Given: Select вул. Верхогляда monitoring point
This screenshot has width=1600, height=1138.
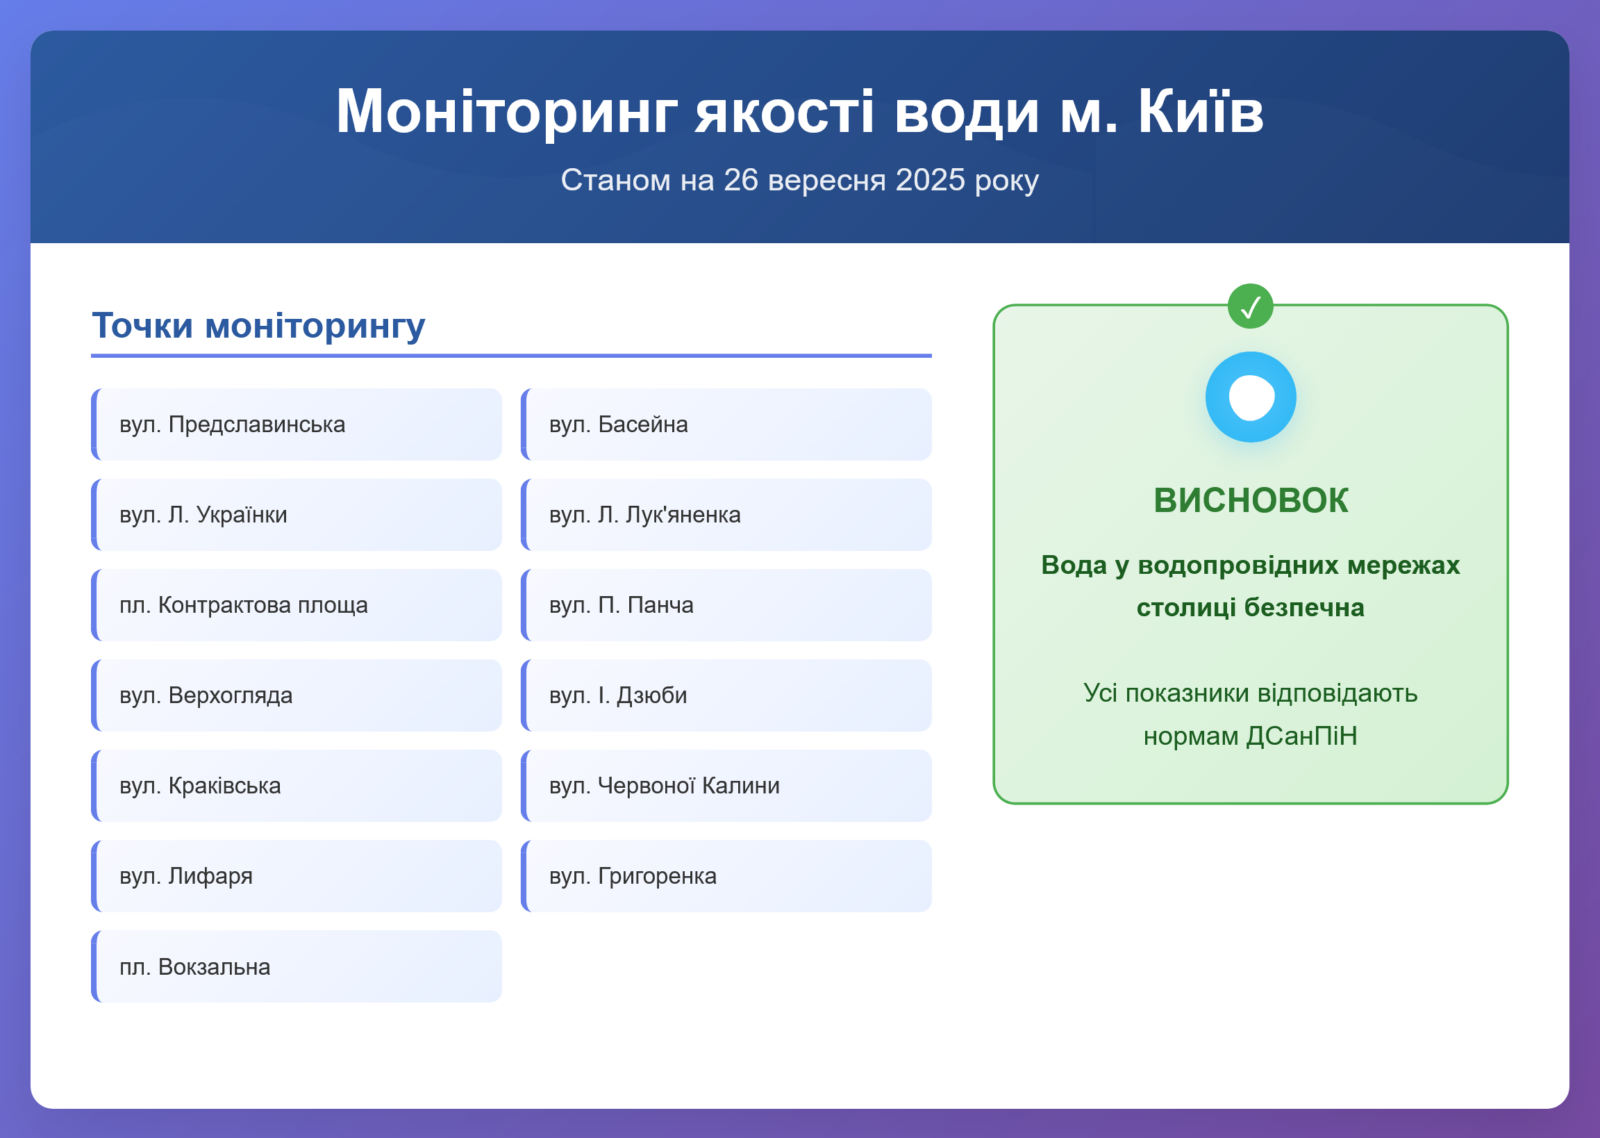Looking at the screenshot, I should click(x=297, y=696).
